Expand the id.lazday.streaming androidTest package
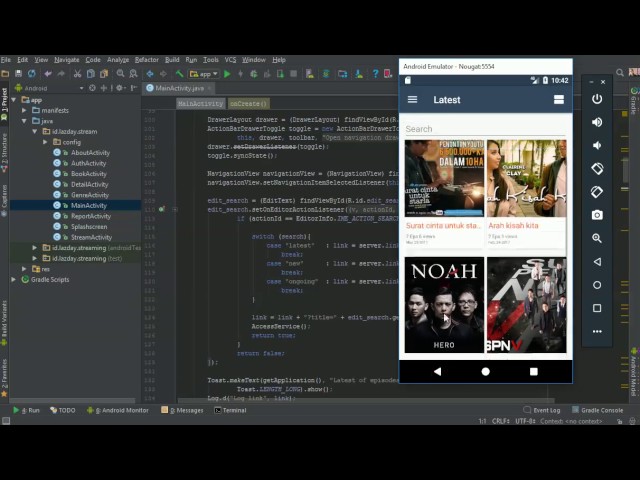This screenshot has height=480, width=640. pos(35,248)
